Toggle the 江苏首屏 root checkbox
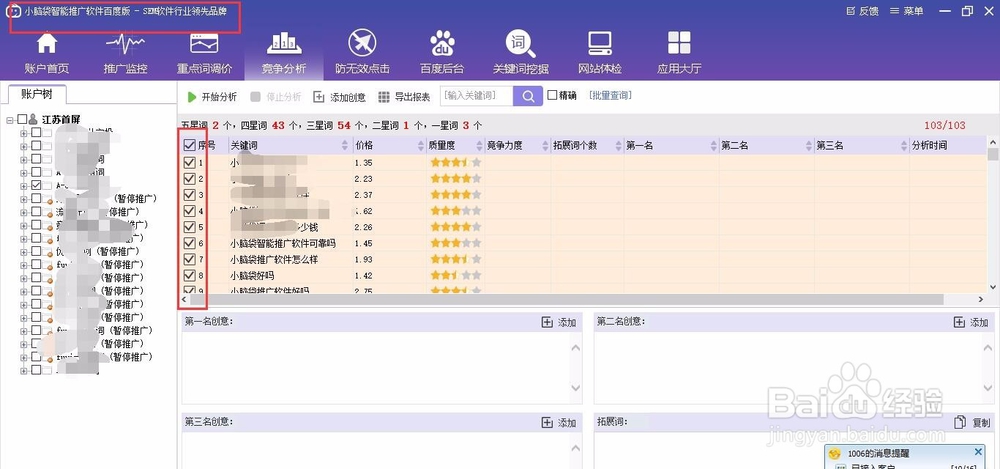The width and height of the screenshot is (1000, 469). 22,119
